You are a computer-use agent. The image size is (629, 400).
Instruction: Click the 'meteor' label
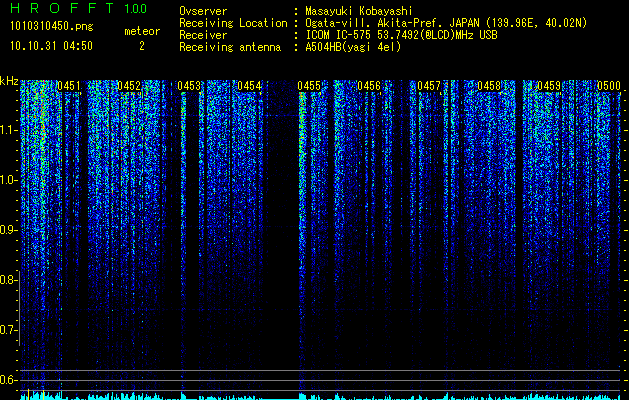click(142, 31)
